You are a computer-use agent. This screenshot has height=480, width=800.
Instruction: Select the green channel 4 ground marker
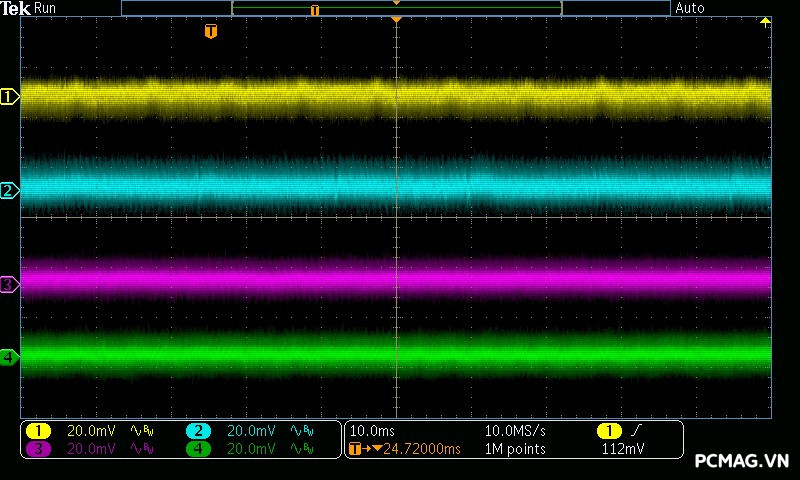pos(10,357)
